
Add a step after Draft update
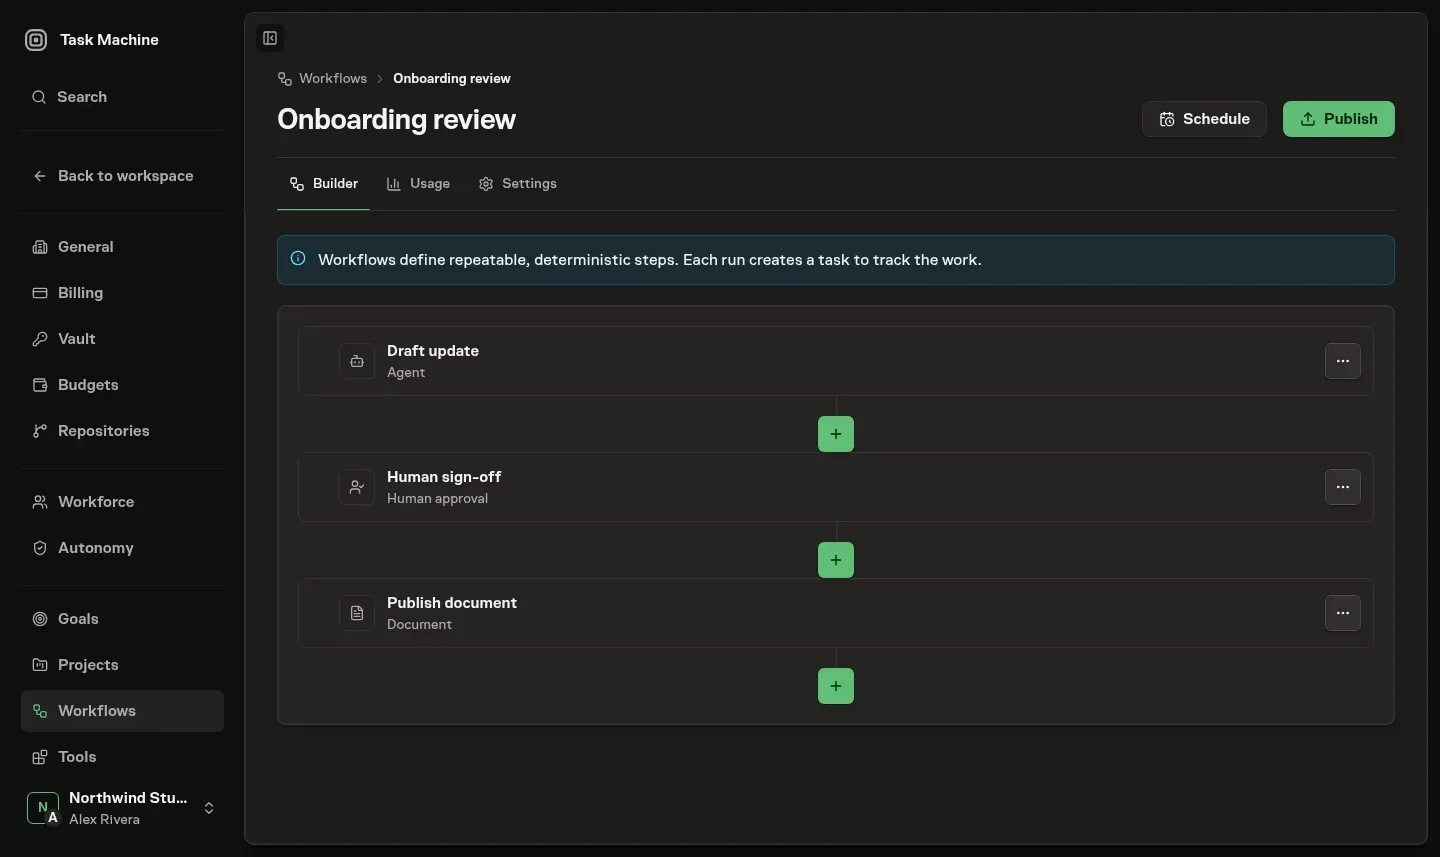(836, 434)
